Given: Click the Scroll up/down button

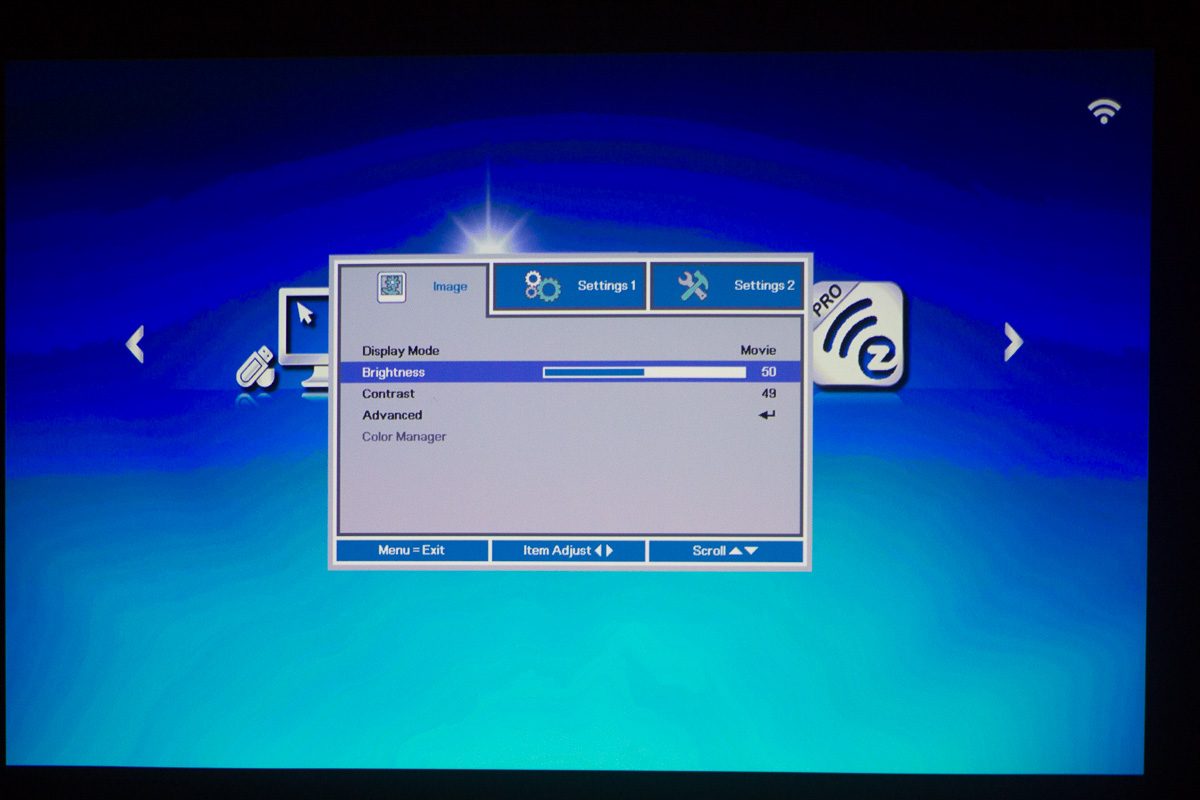Looking at the screenshot, I should pos(725,551).
